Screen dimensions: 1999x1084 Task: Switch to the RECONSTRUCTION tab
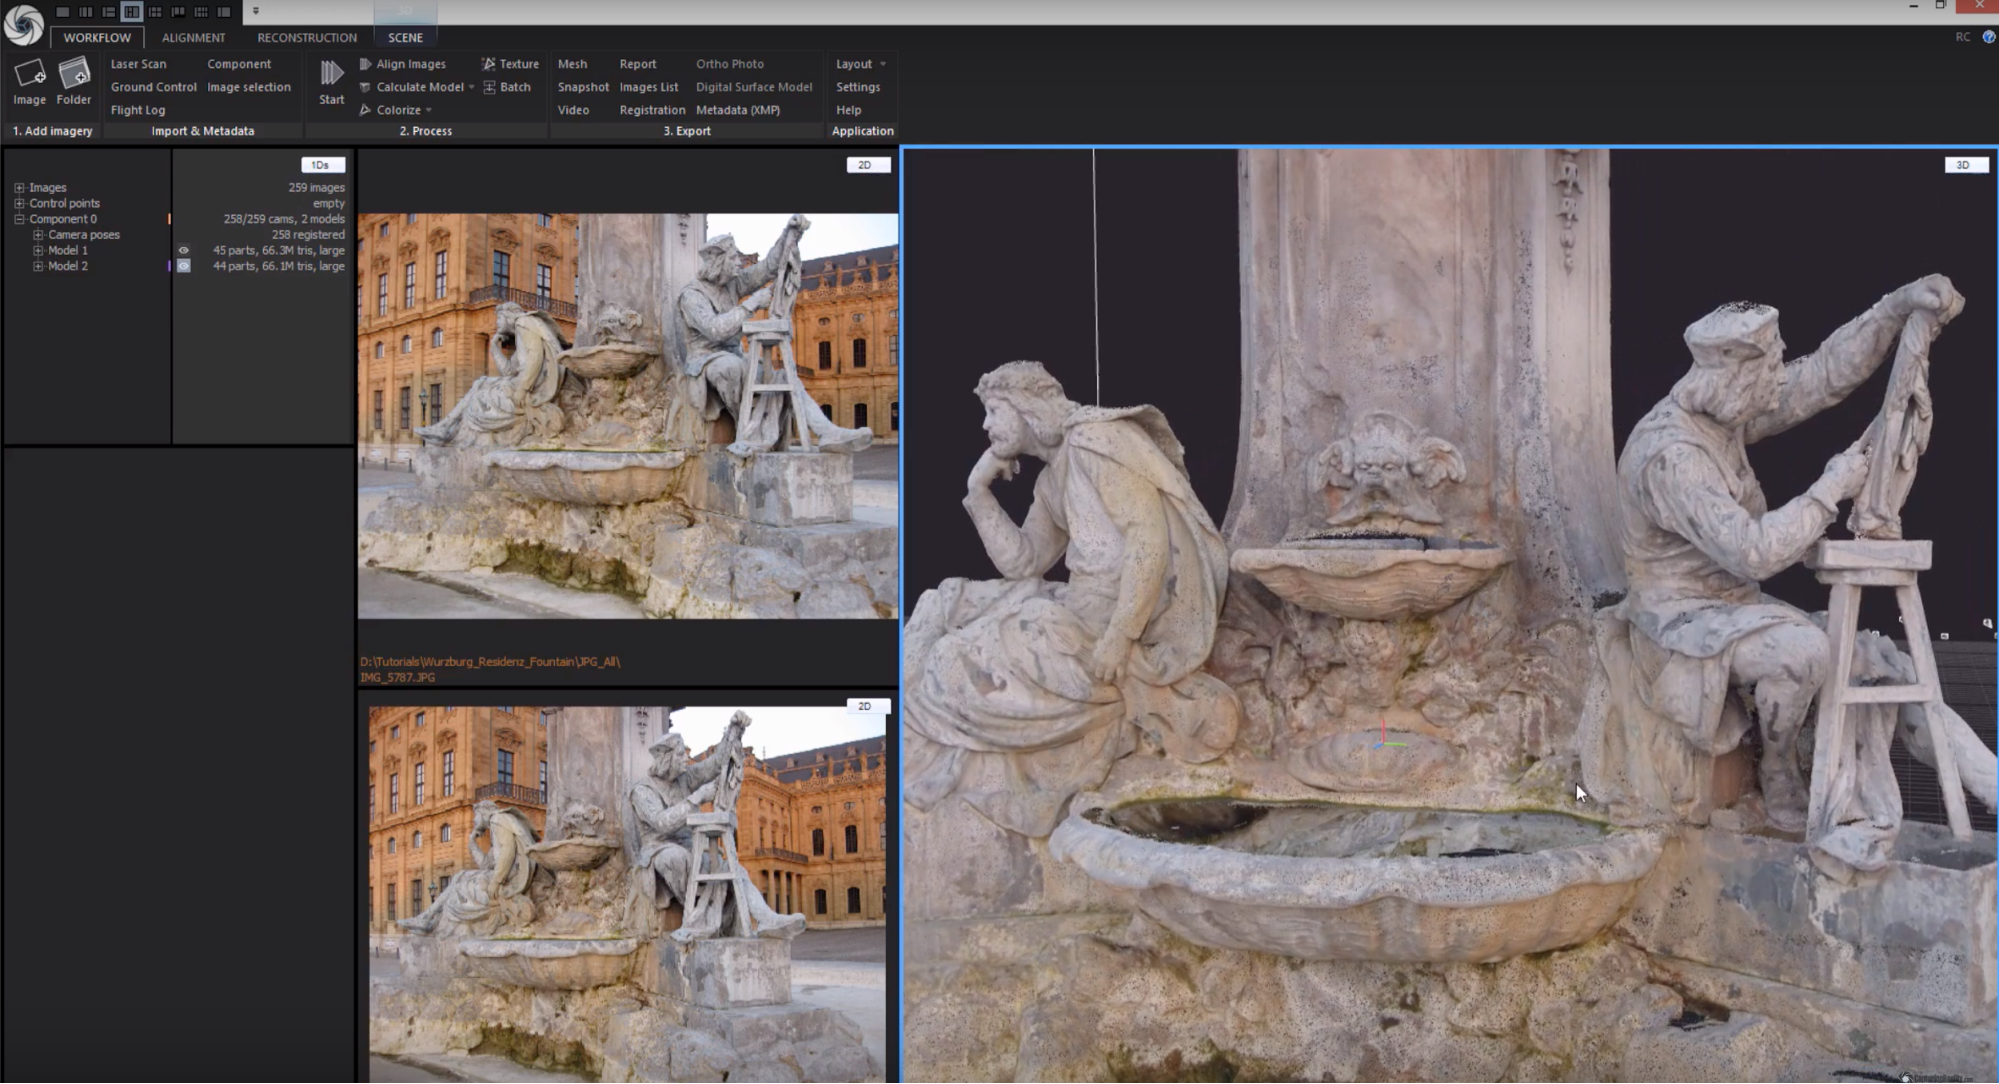(307, 37)
